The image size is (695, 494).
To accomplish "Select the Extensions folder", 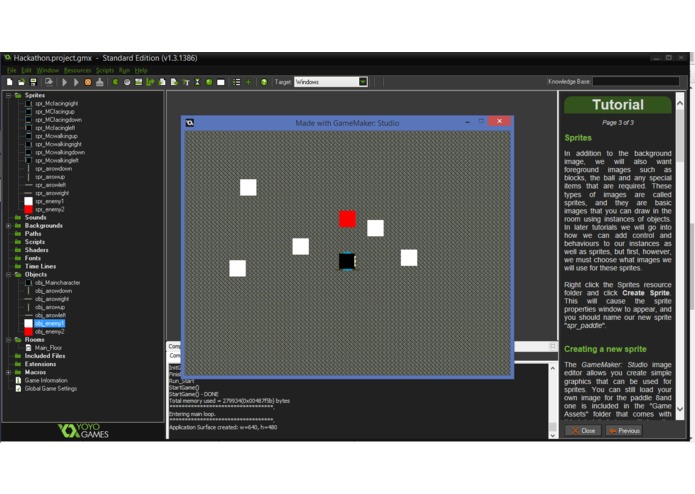I will [x=40, y=364].
